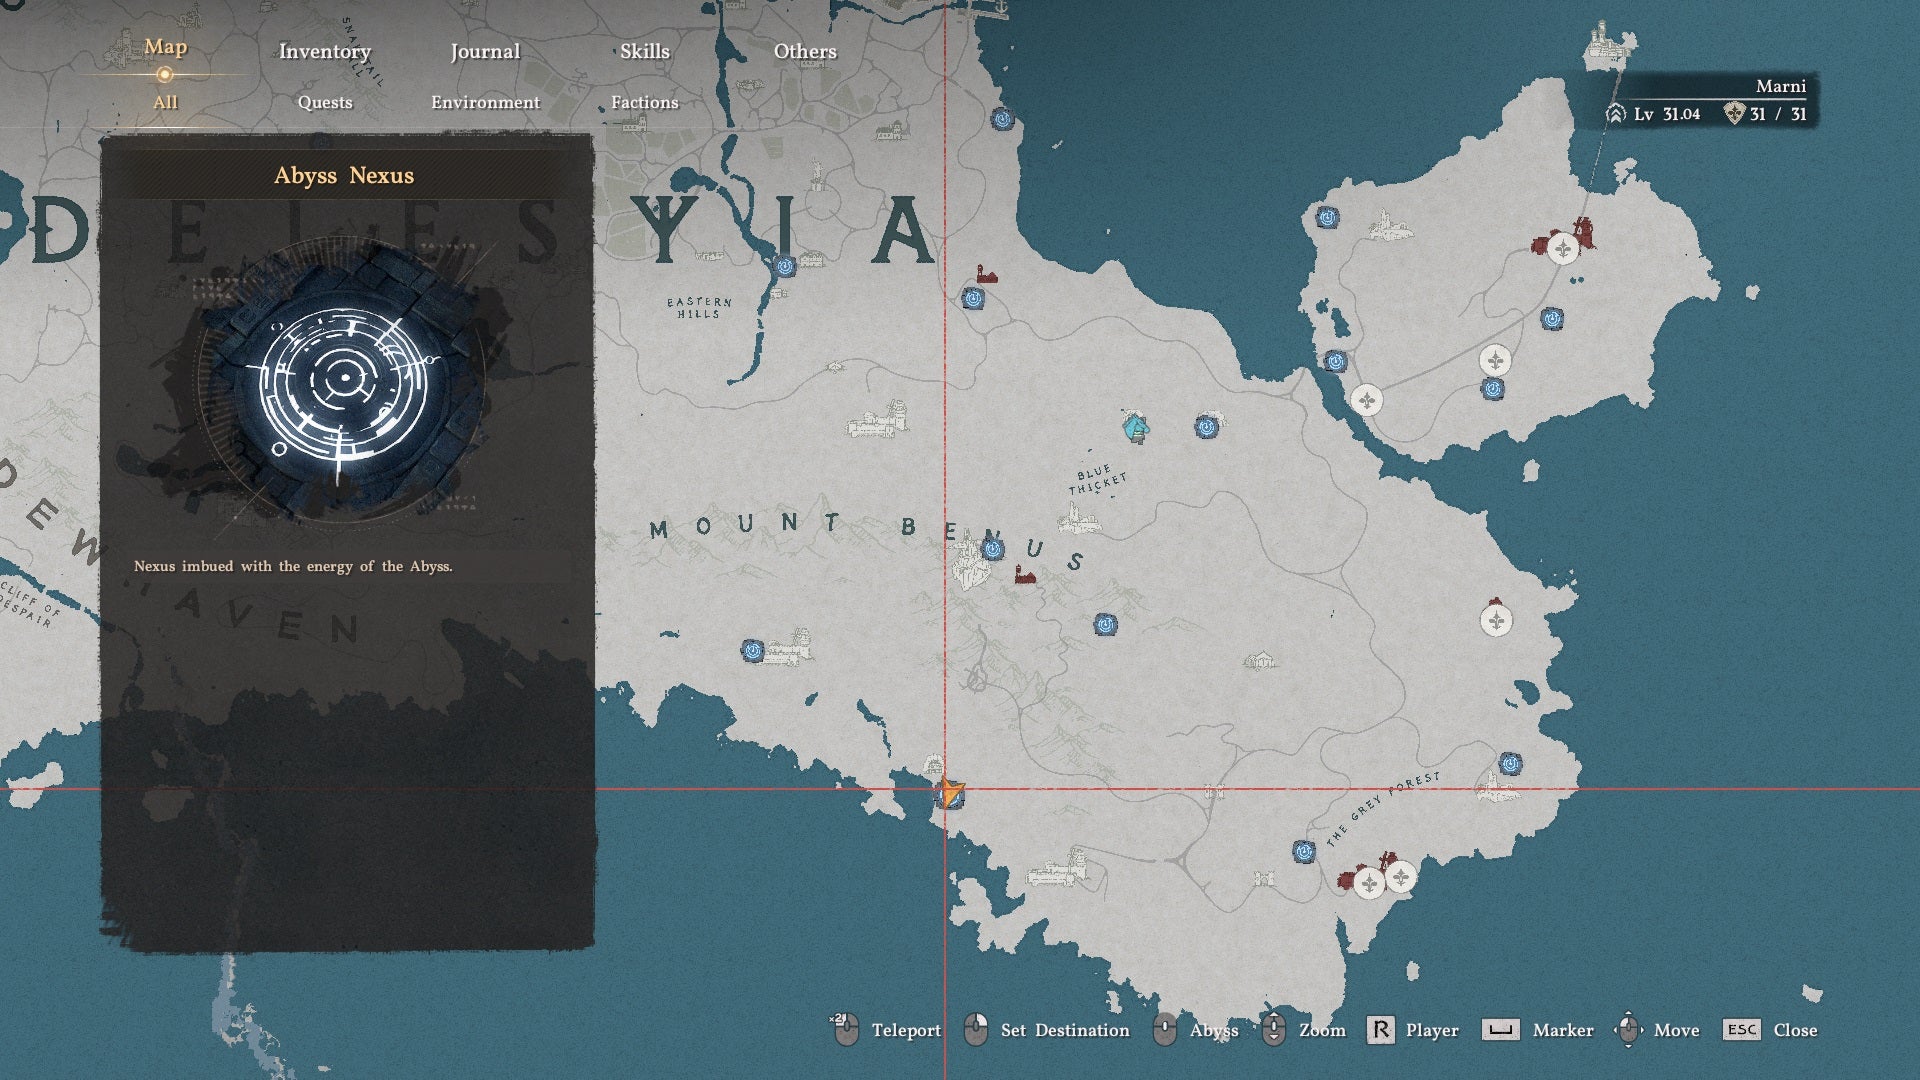
Task: Select the Abyss Nexus at Mount Benus peak
Action: point(993,549)
